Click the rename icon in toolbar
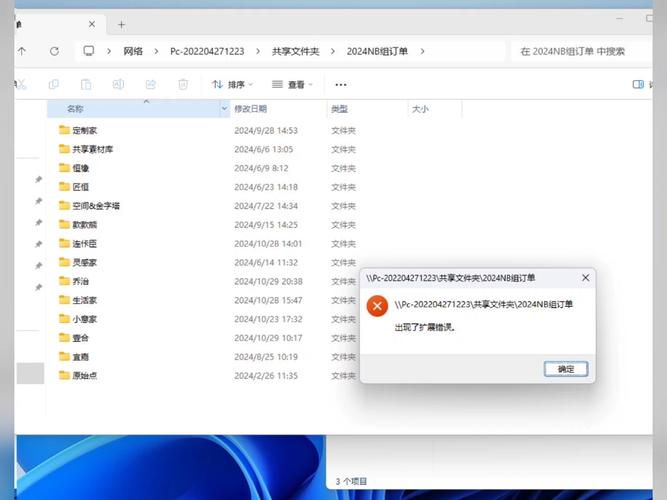 (x=118, y=84)
